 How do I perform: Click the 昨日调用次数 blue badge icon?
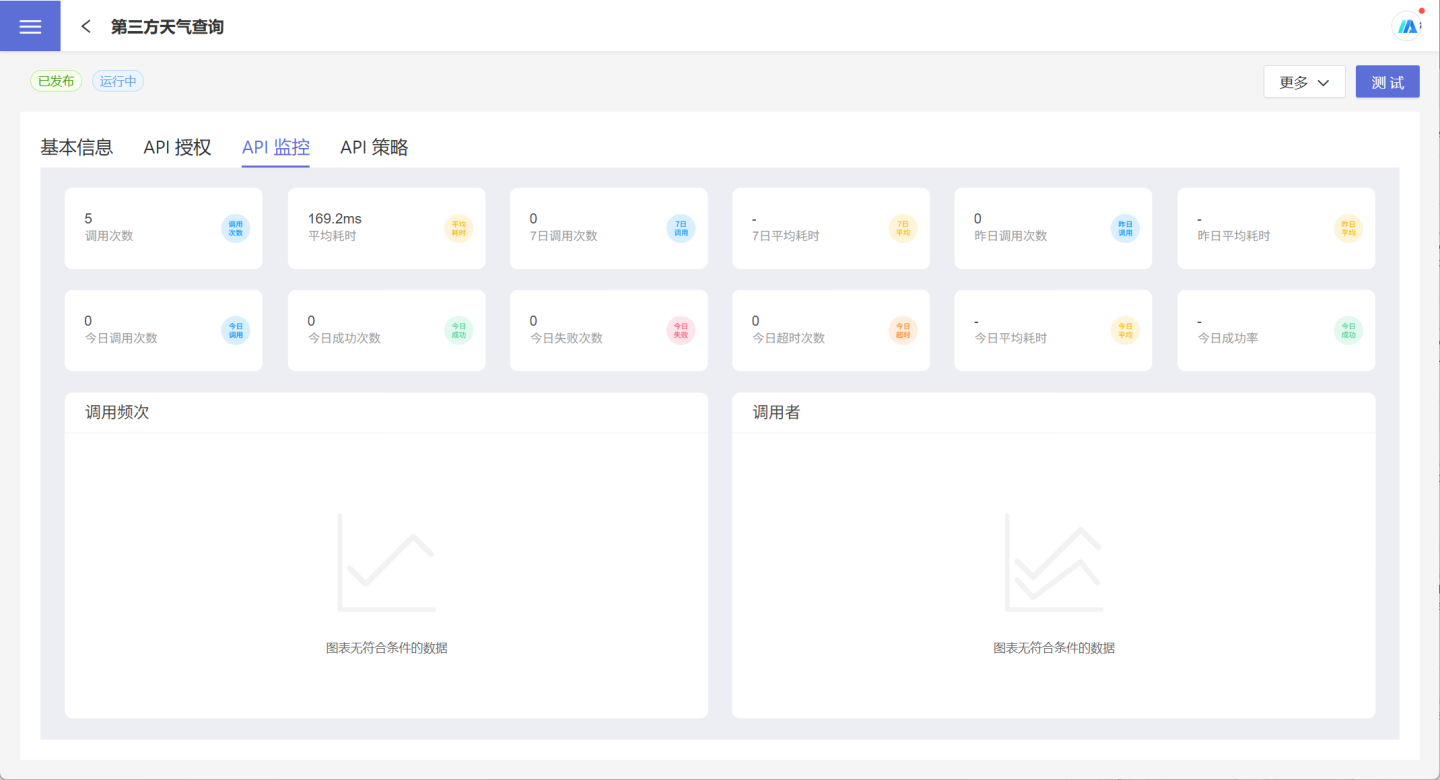(x=1125, y=229)
